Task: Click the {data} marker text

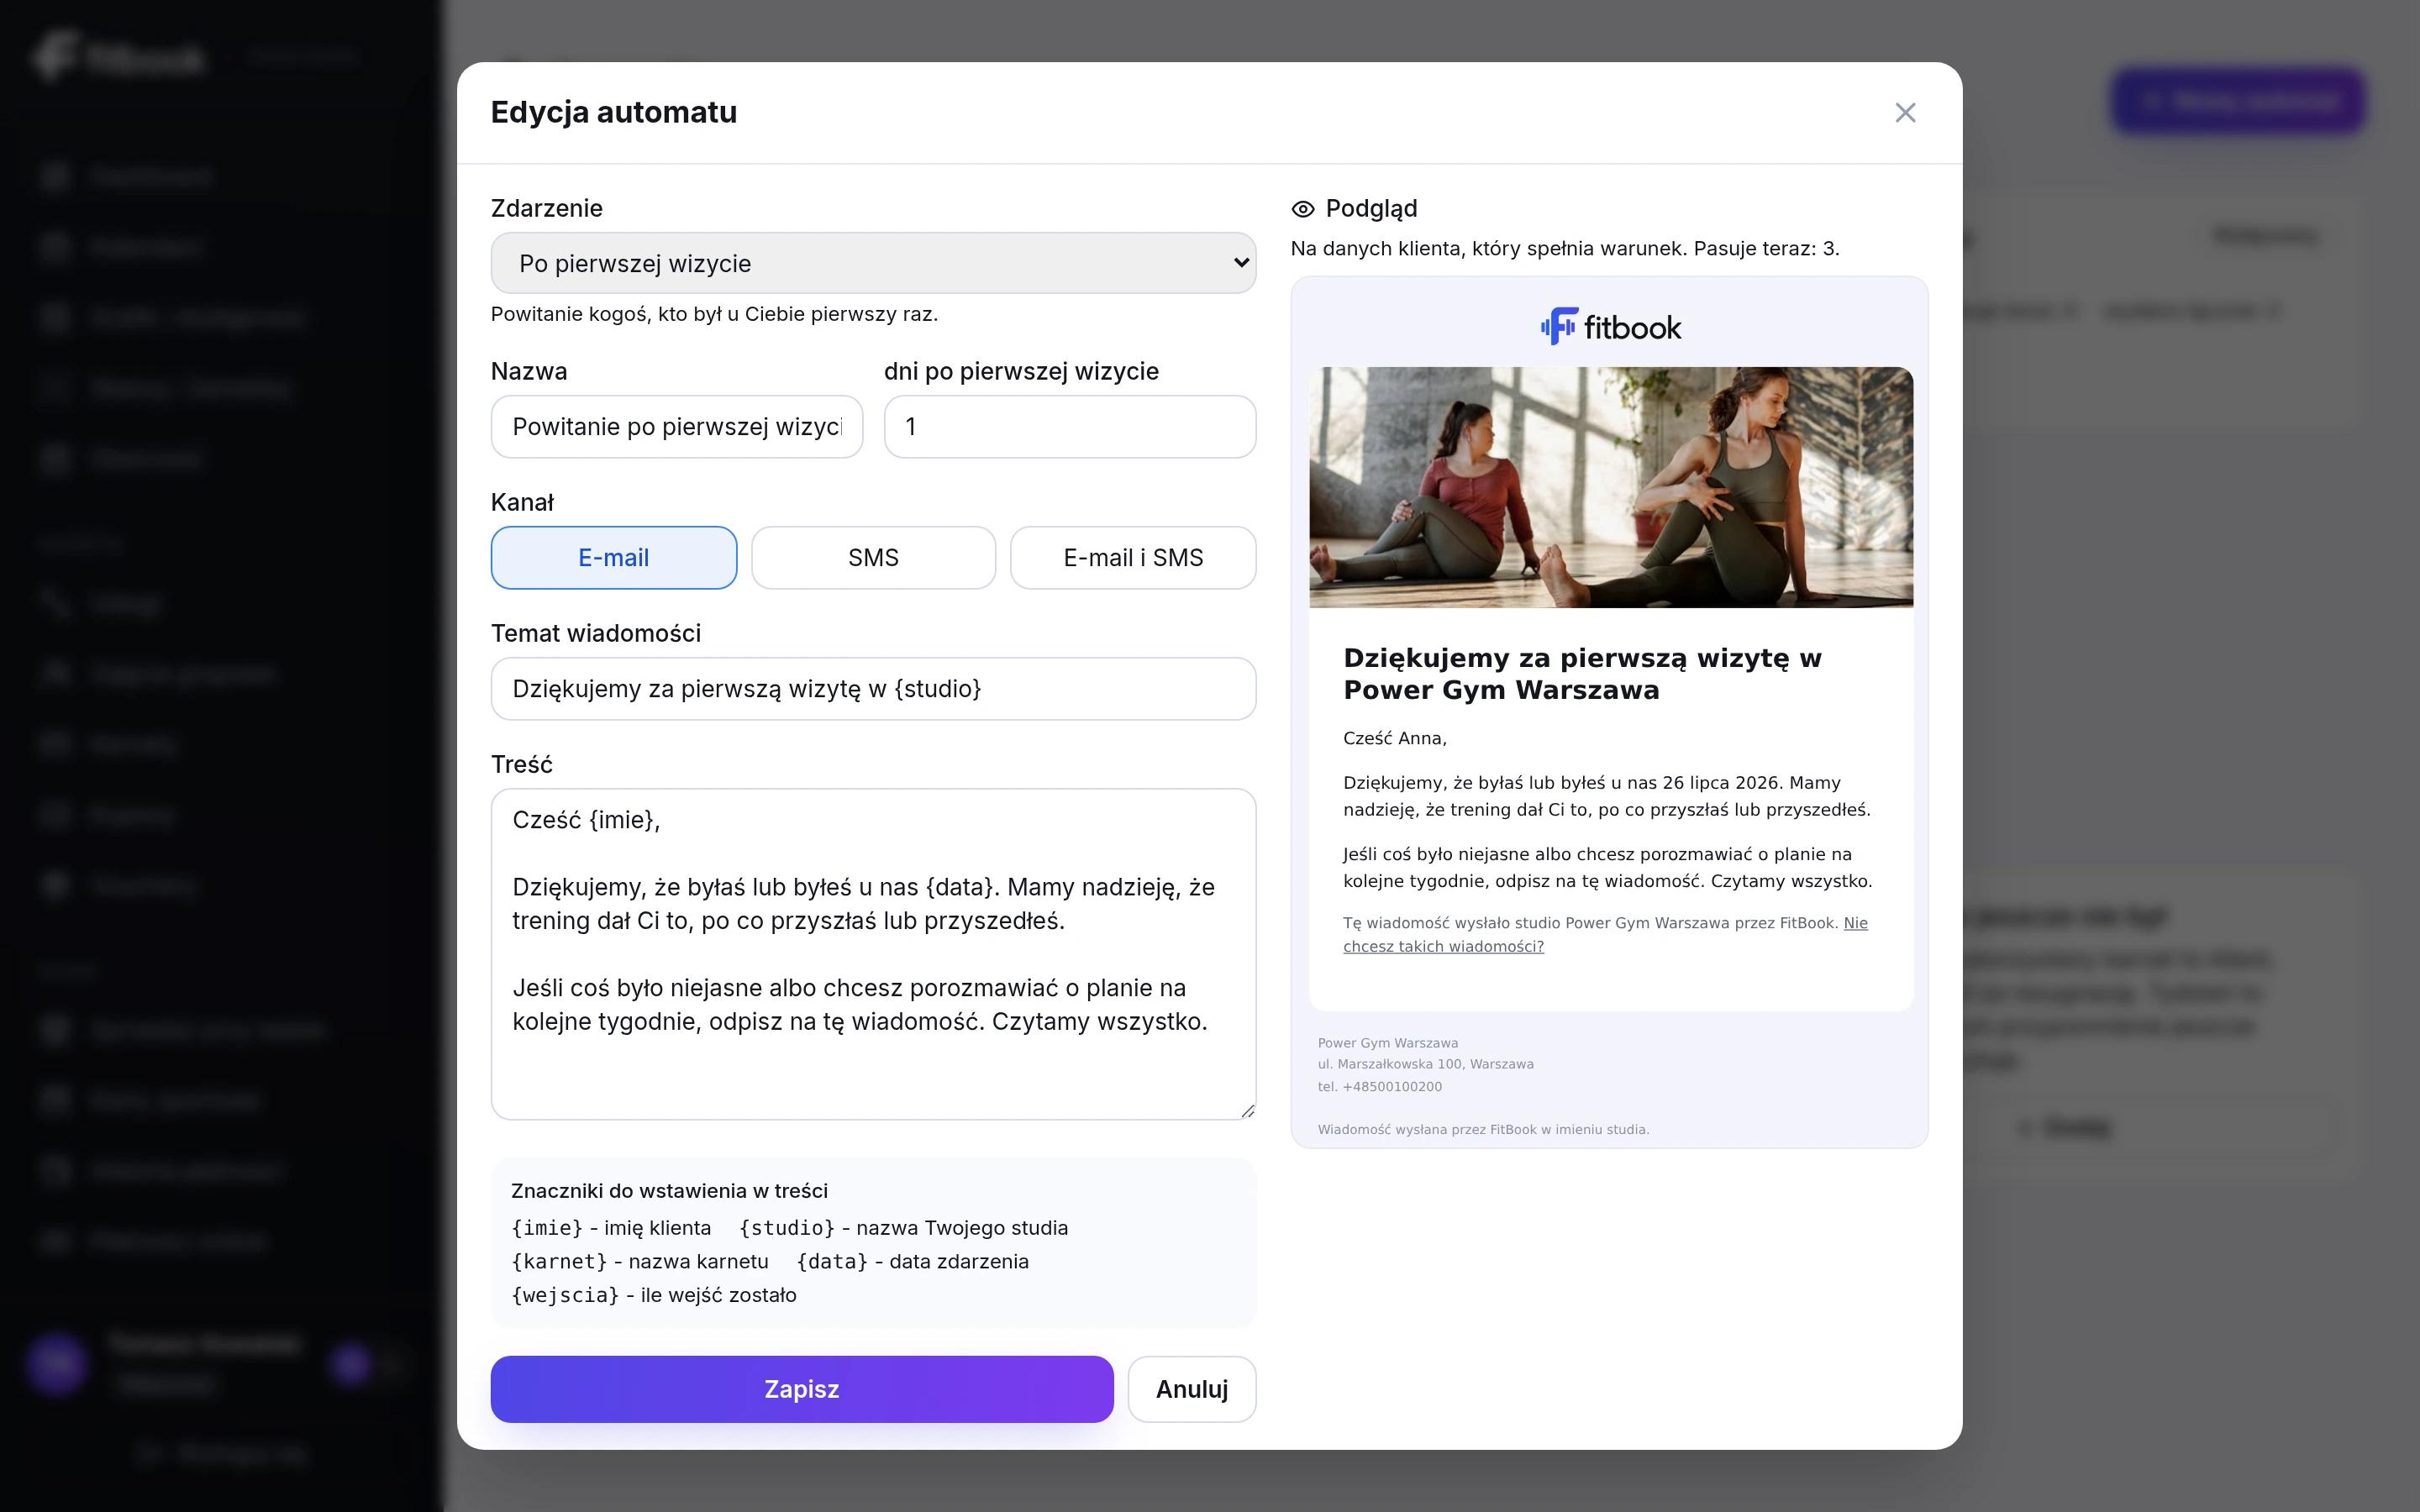Action: pyautogui.click(x=833, y=1262)
